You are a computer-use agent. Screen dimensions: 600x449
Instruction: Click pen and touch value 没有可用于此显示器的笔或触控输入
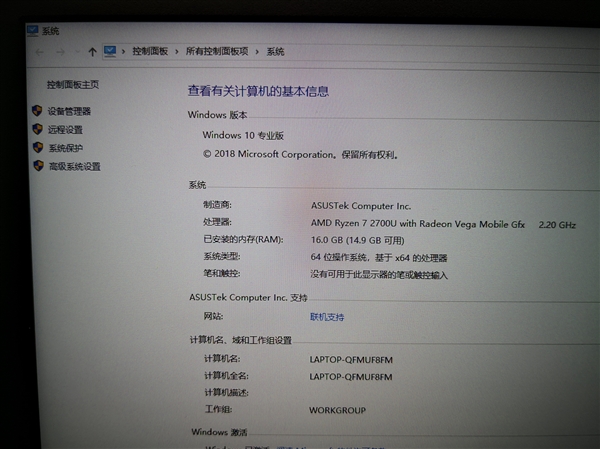(x=379, y=275)
